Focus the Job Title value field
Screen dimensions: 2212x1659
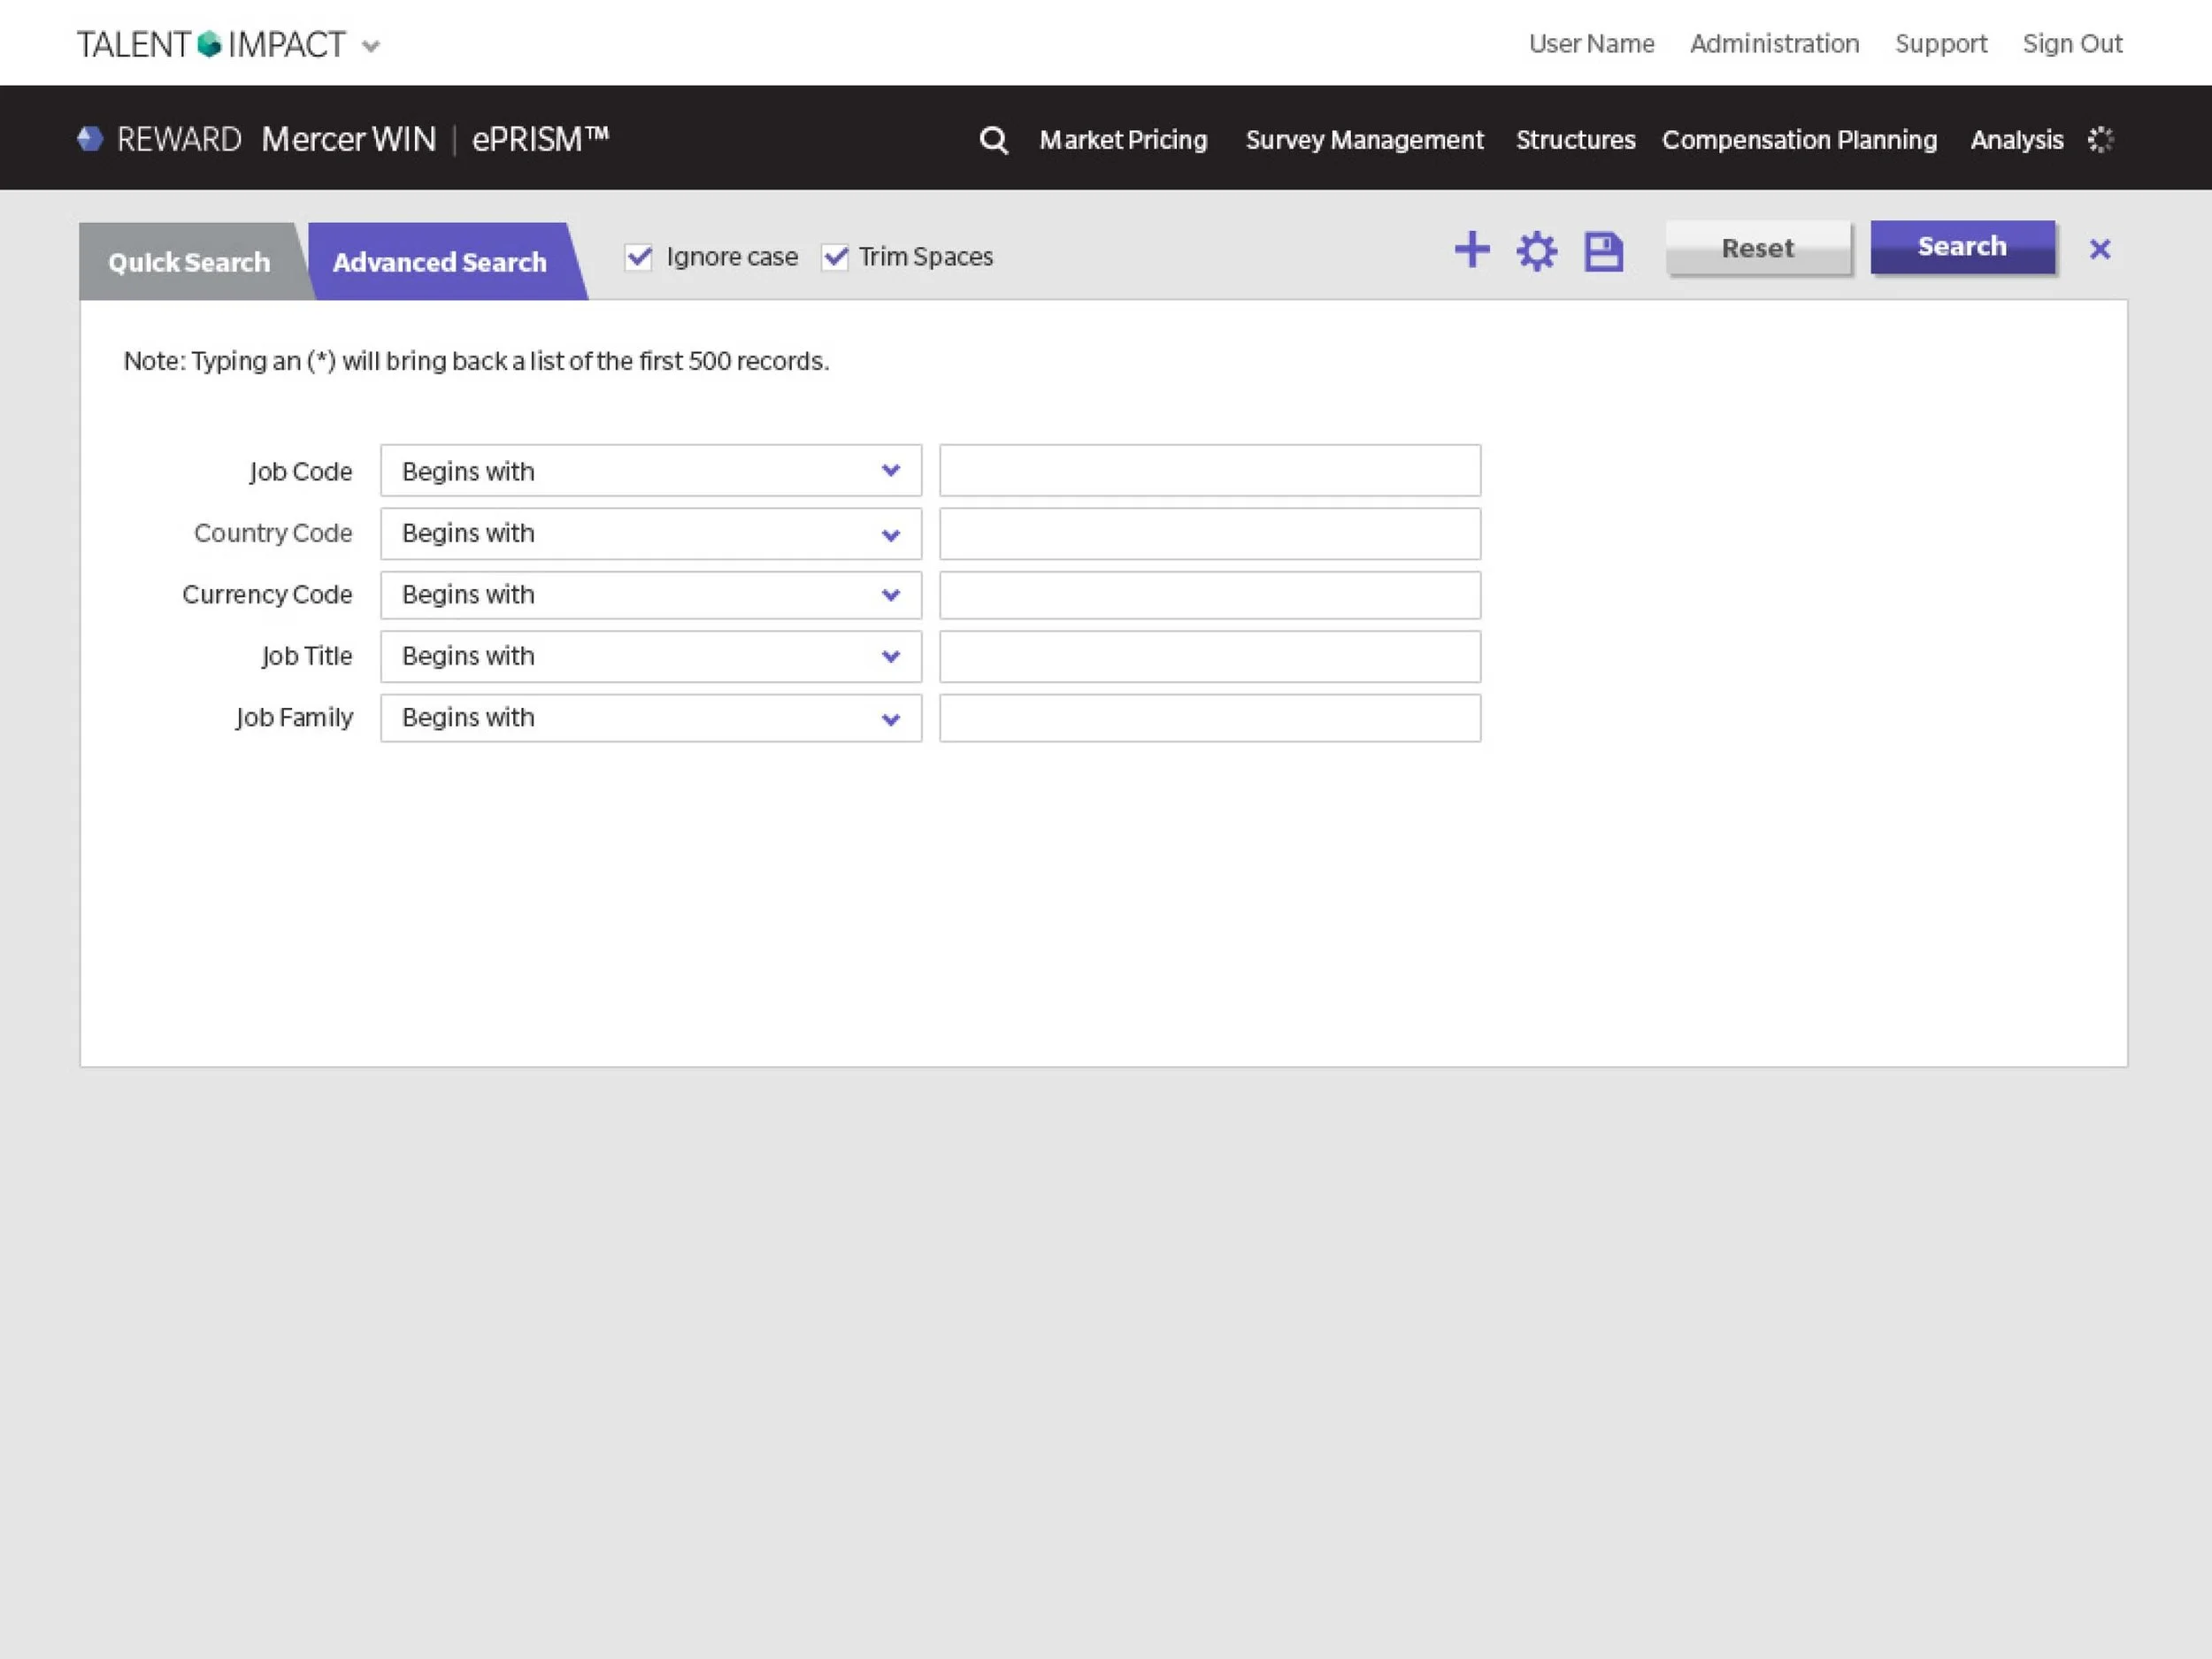[1210, 657]
